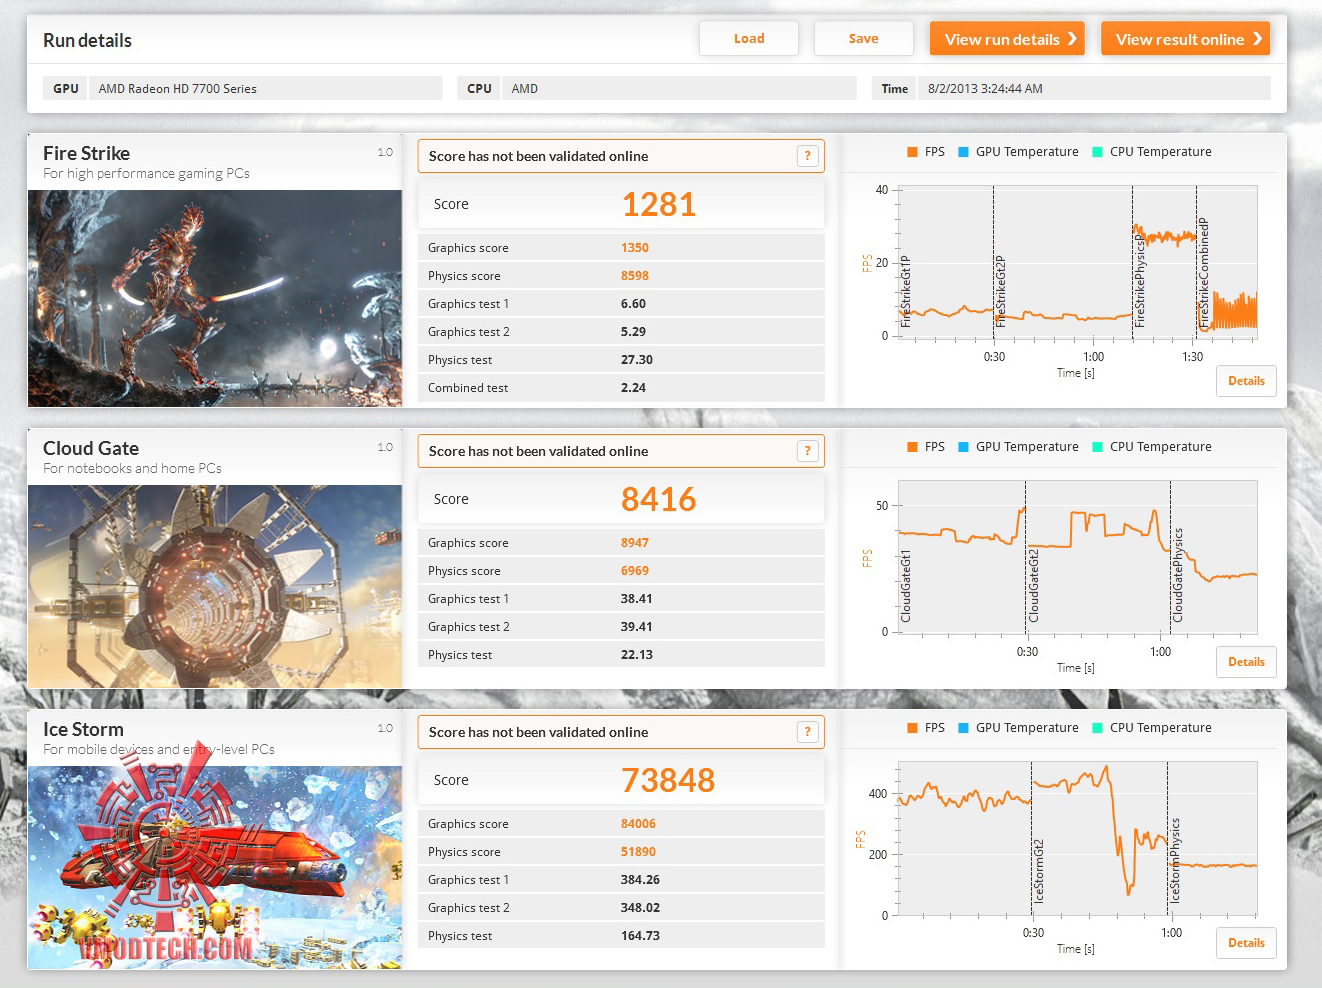Click the IceStormPhysics marker in chart
The image size is (1322, 988).
[x=1175, y=861]
